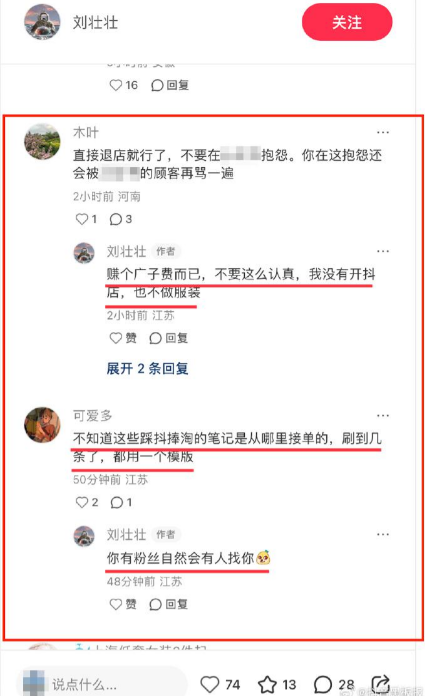View the 3 replies on 木叶's comment

[121, 219]
